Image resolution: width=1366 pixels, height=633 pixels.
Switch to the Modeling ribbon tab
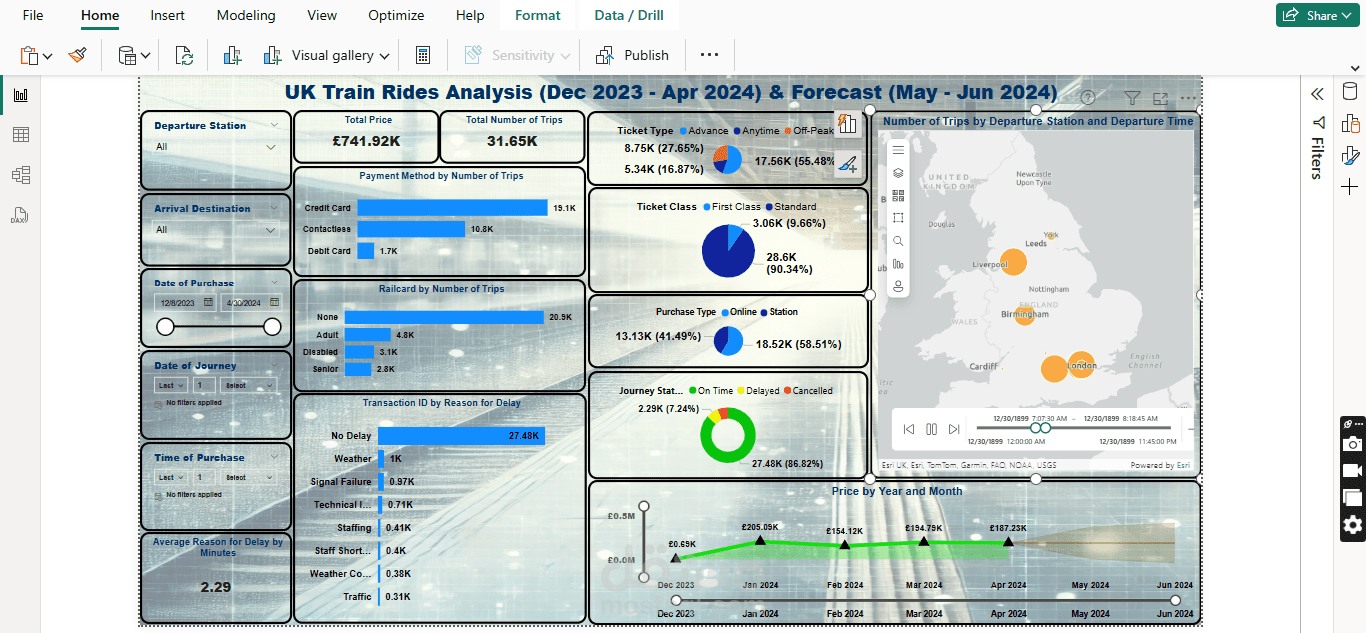click(x=245, y=15)
